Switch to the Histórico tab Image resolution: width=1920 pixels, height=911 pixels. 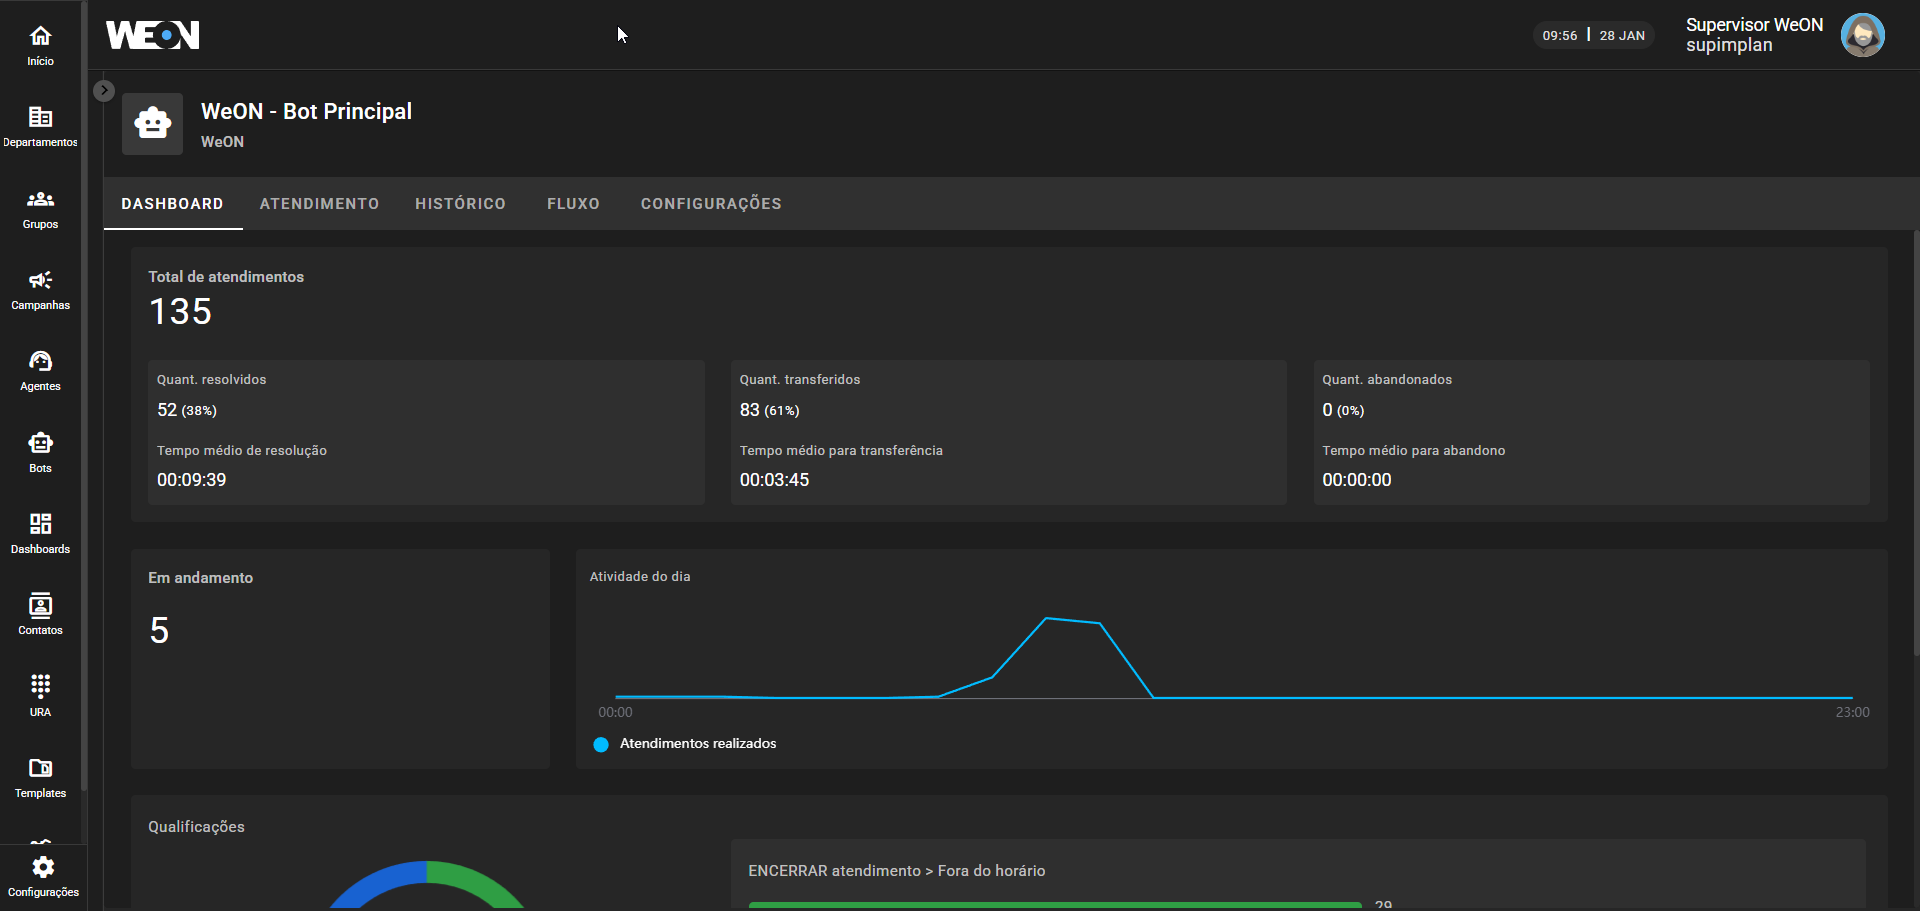pyautogui.click(x=460, y=204)
